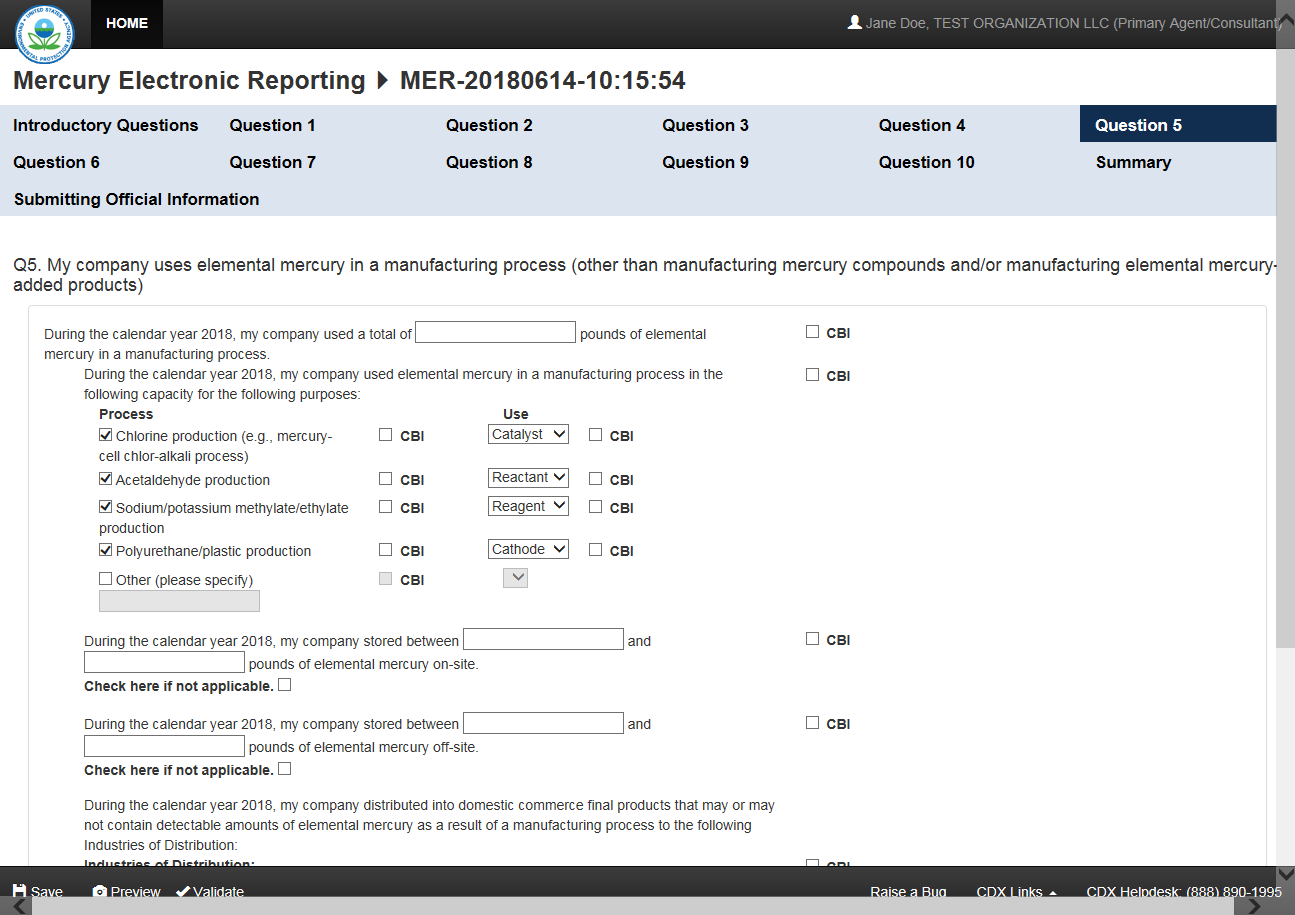Click scroll right arrow at bottom
This screenshot has width=1295, height=915.
1254,906
